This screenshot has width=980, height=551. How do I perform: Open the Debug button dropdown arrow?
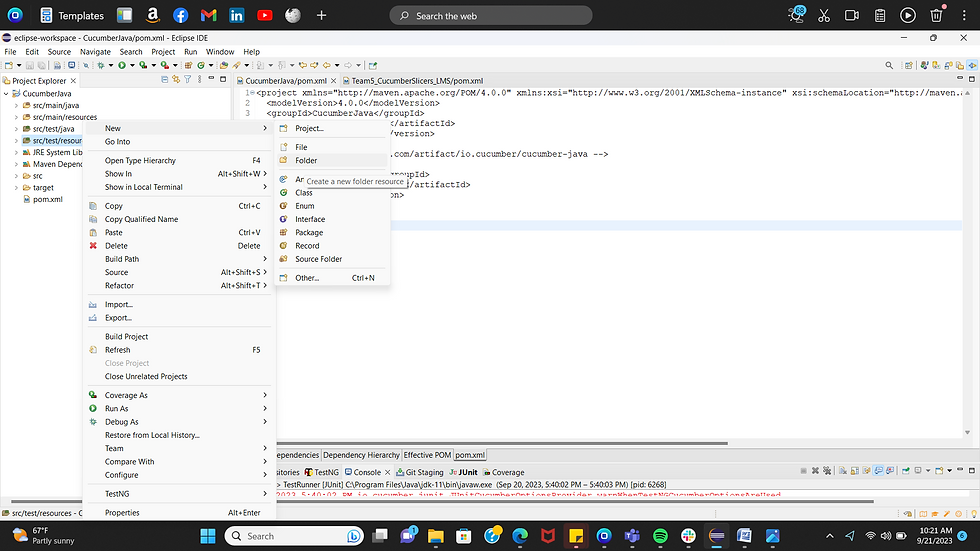(111, 65)
